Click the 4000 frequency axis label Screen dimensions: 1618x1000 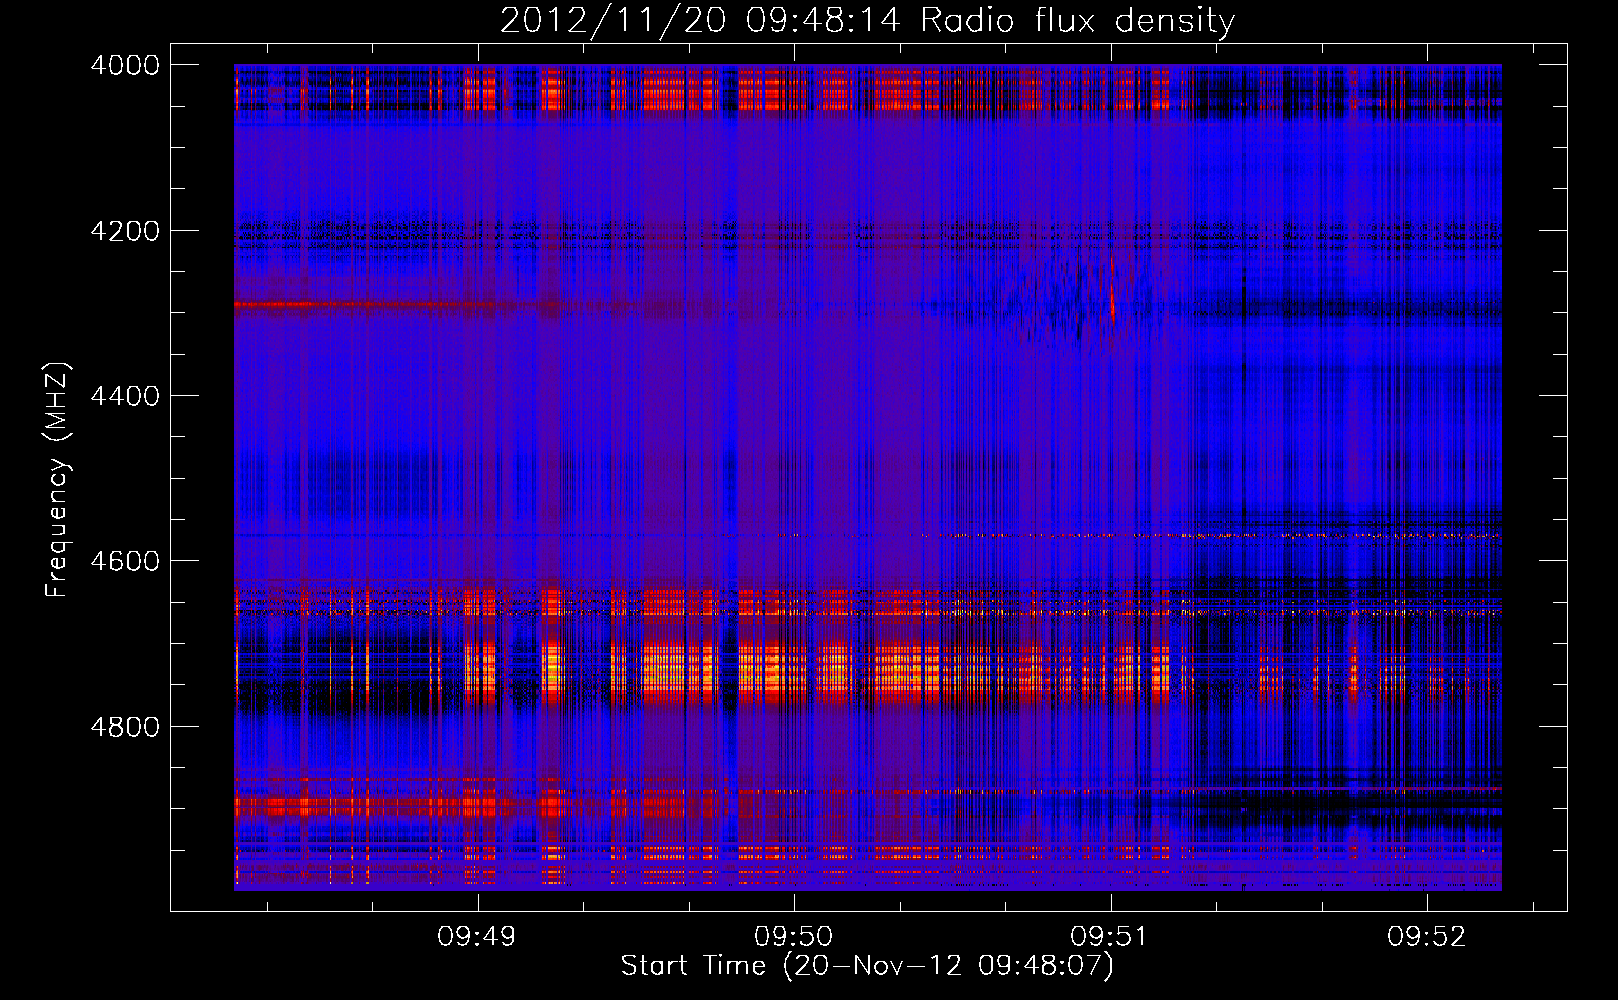125,65
